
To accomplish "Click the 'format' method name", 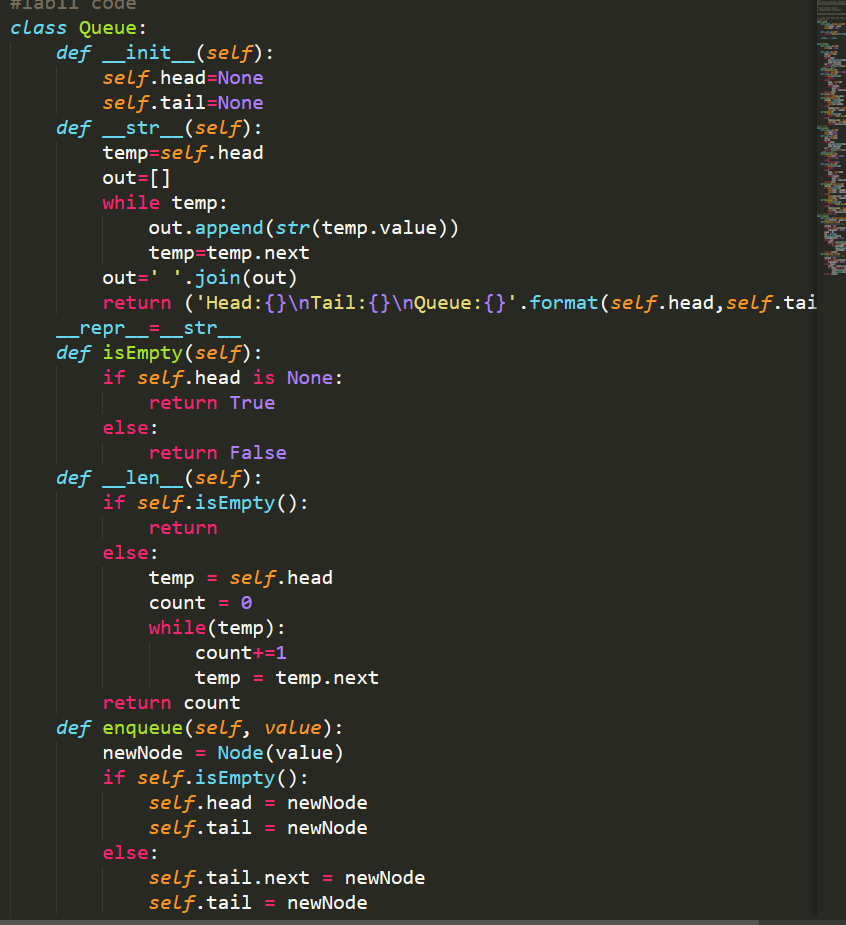I will click(x=563, y=303).
